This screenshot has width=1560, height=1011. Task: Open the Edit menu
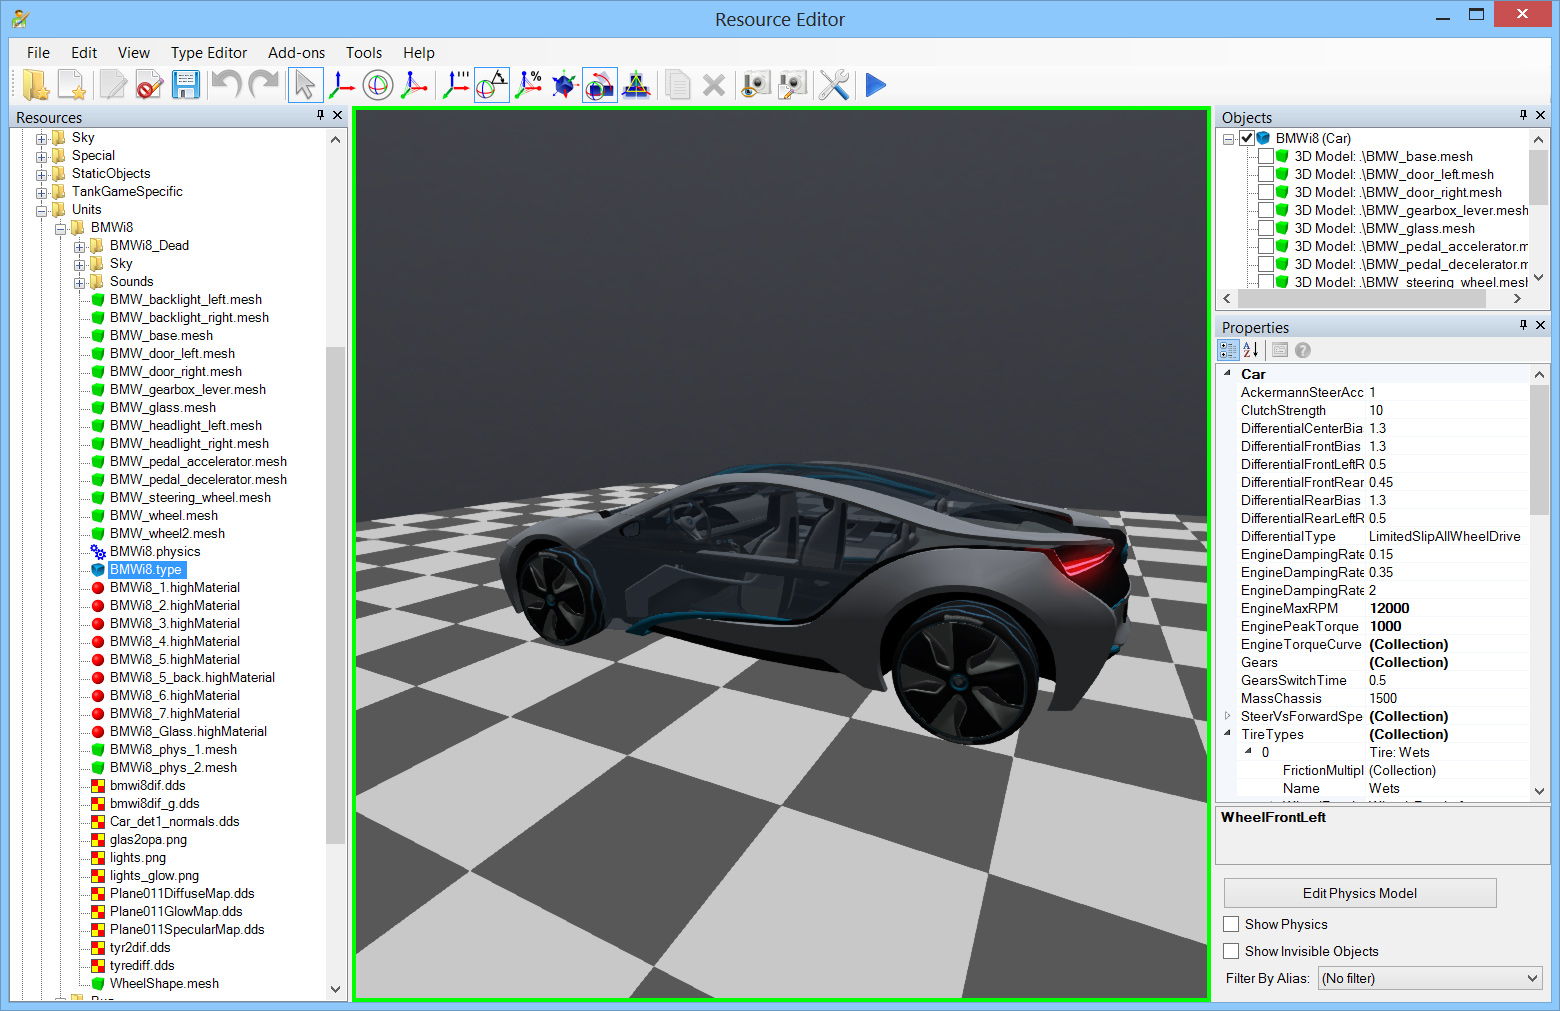(84, 53)
